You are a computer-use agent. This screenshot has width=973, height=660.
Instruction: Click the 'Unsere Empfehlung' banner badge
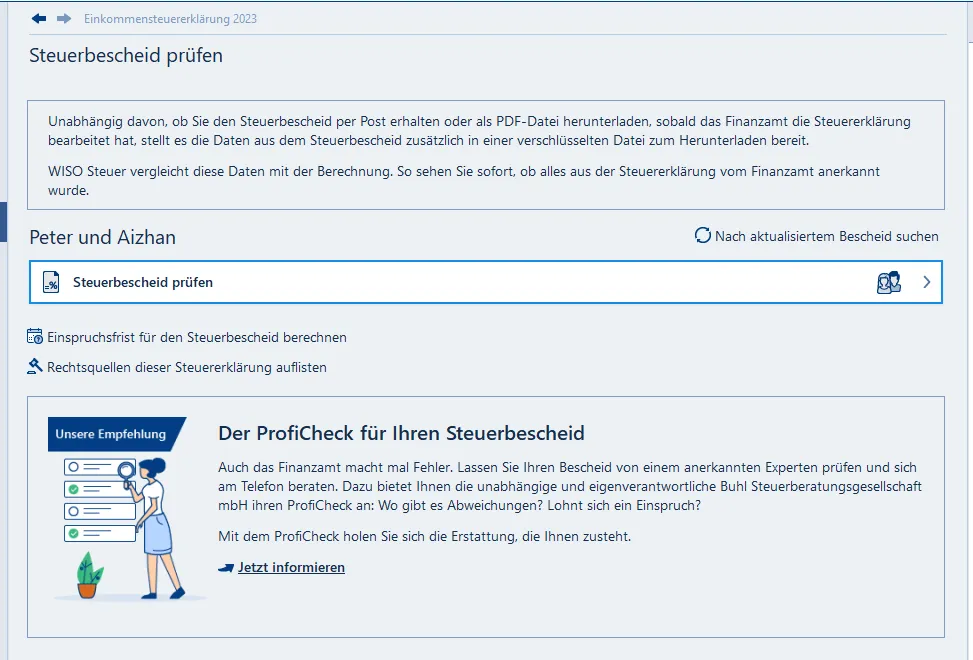tap(112, 435)
